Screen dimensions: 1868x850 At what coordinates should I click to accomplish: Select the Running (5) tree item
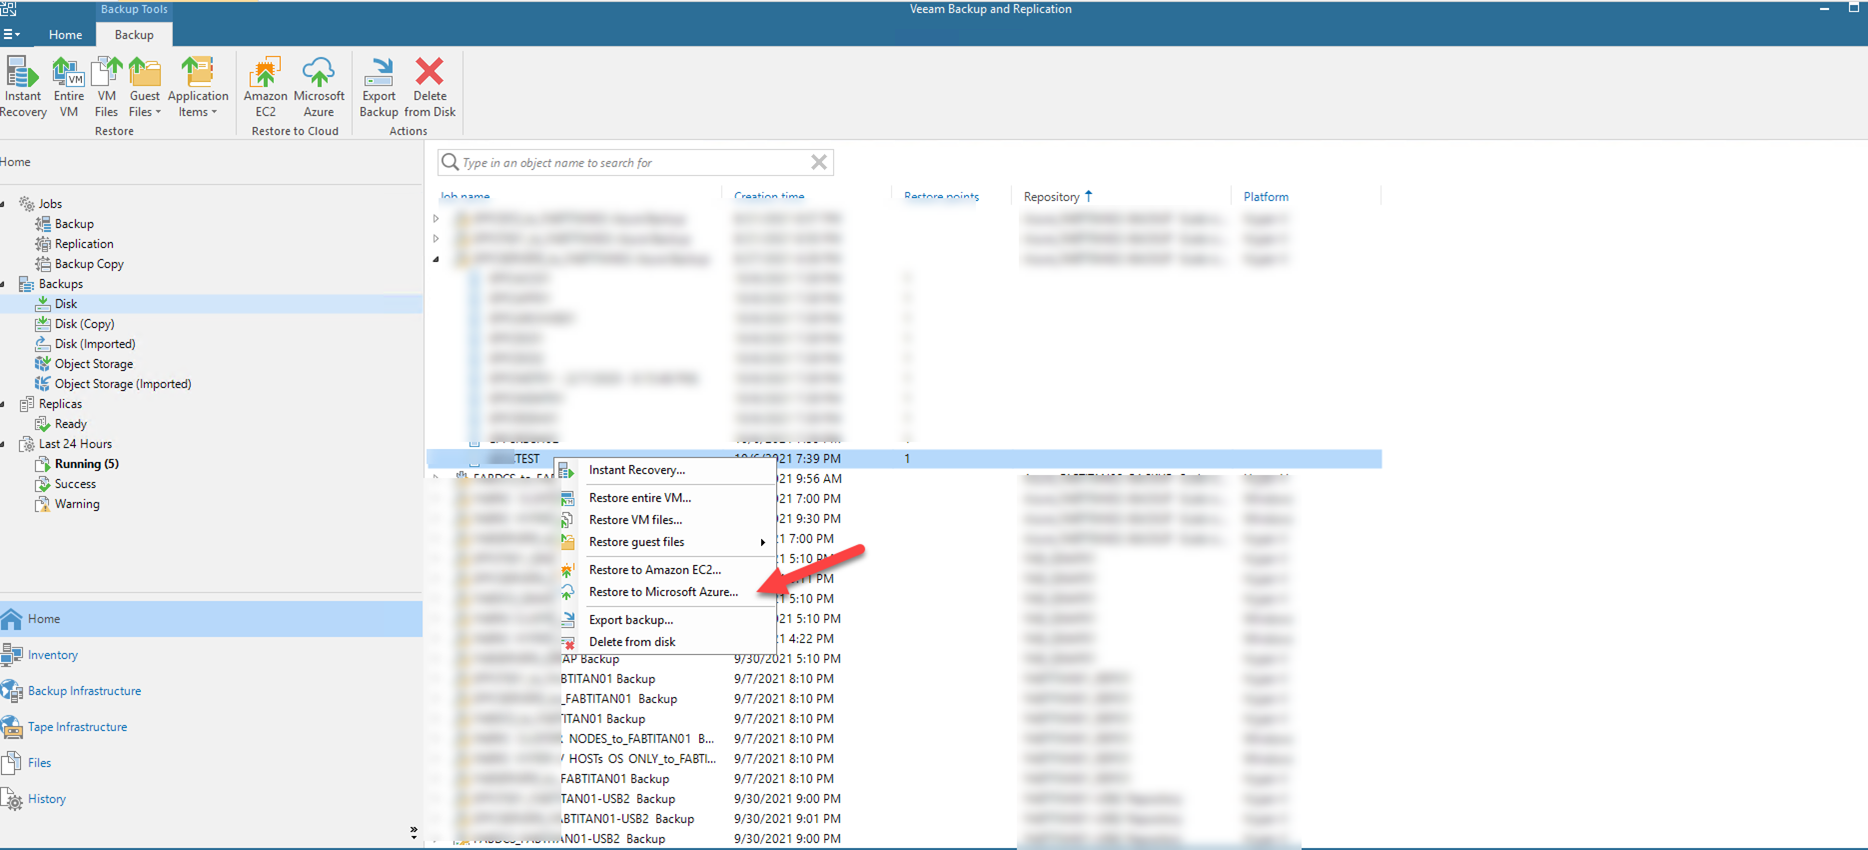[x=86, y=464]
